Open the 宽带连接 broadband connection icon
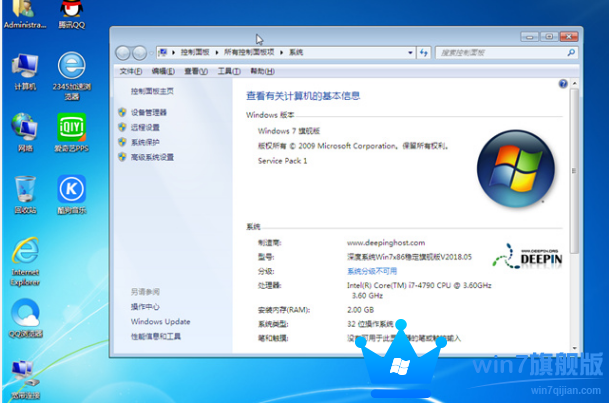Image resolution: width=609 pixels, height=403 pixels. 25,380
